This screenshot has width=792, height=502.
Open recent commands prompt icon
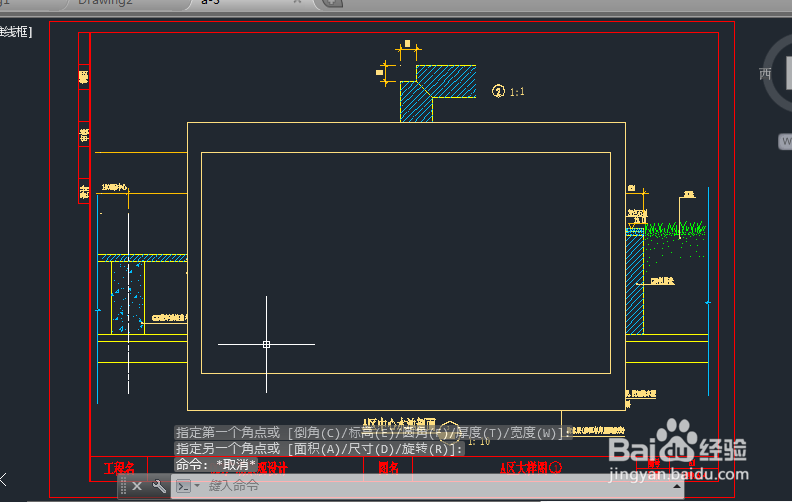183,486
